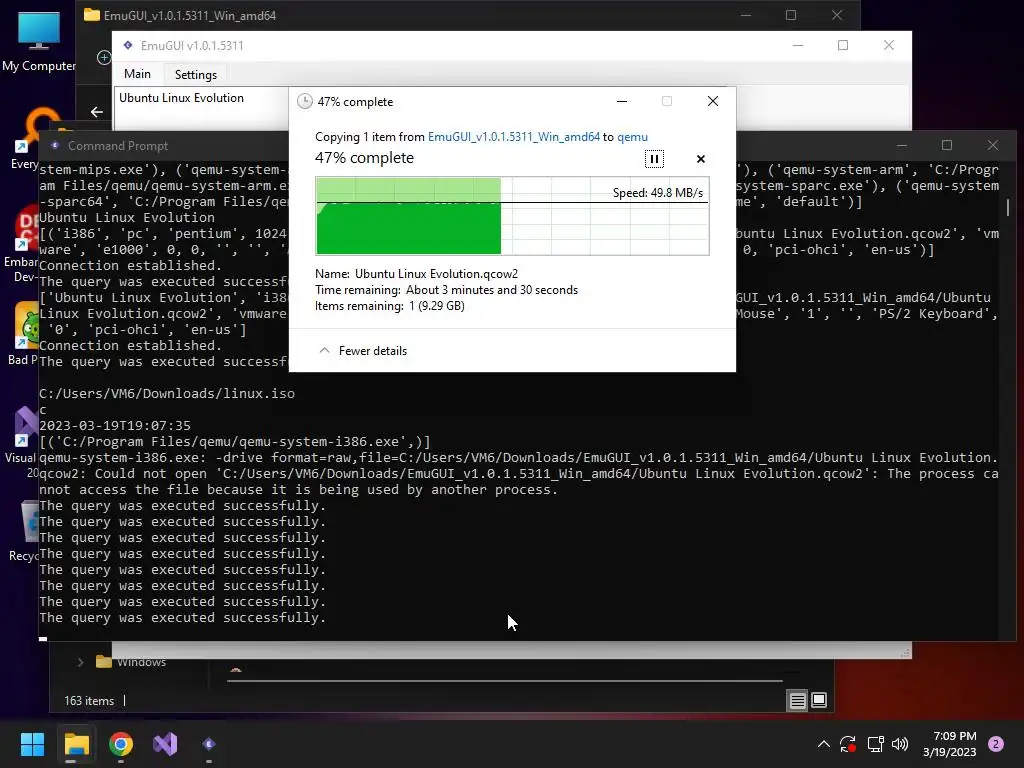Open the clock showing 7:09 PM
The width and height of the screenshot is (1024, 768).
coord(949,744)
